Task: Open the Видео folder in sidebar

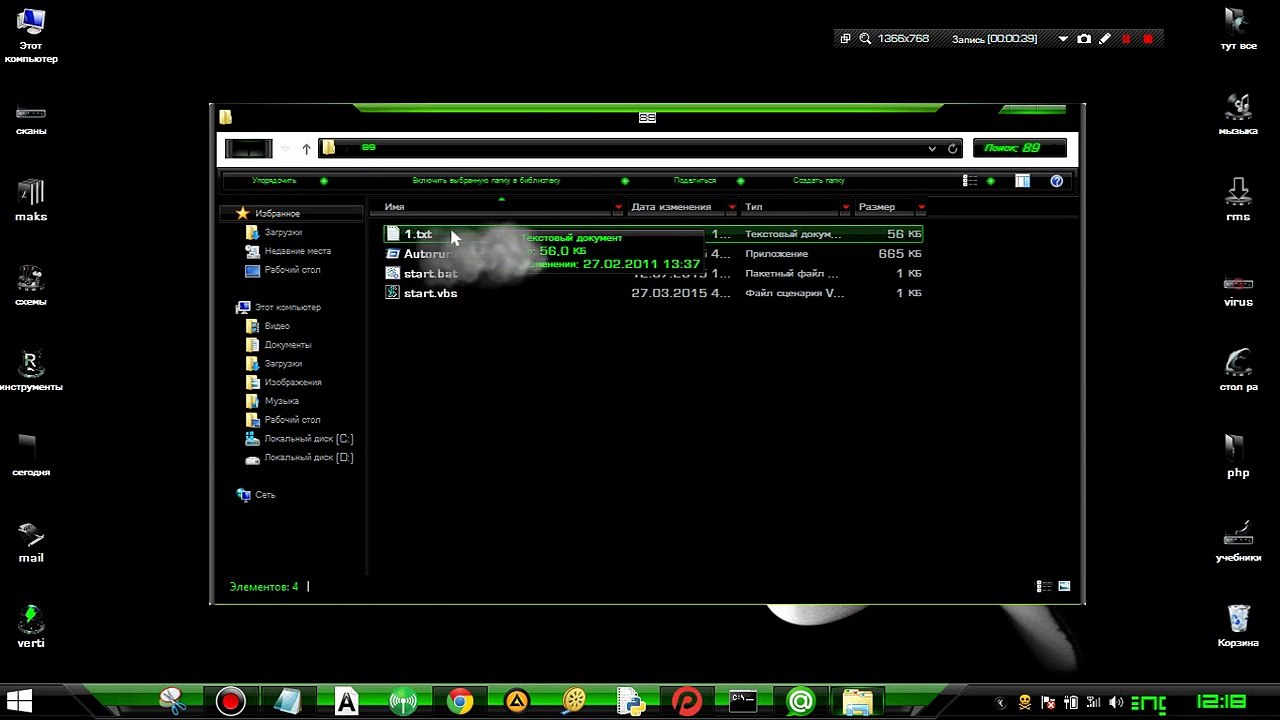Action: pos(277,326)
